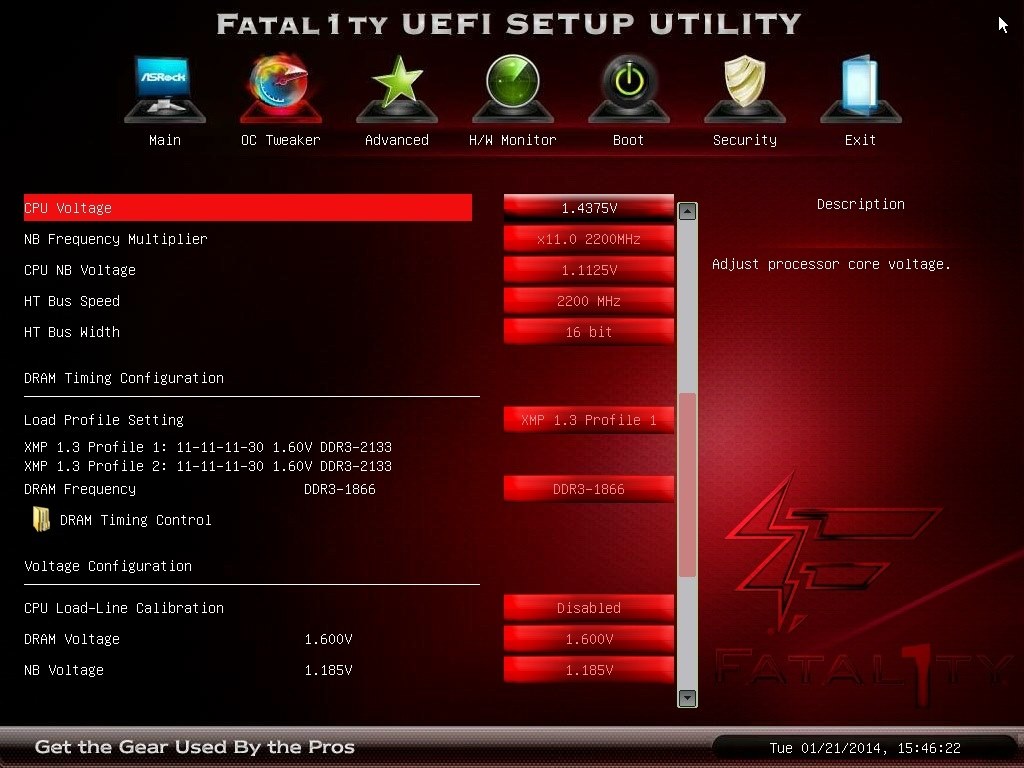The height and width of the screenshot is (768, 1024).
Task: Click the scrollbar up arrow
Action: pyautogui.click(x=687, y=212)
